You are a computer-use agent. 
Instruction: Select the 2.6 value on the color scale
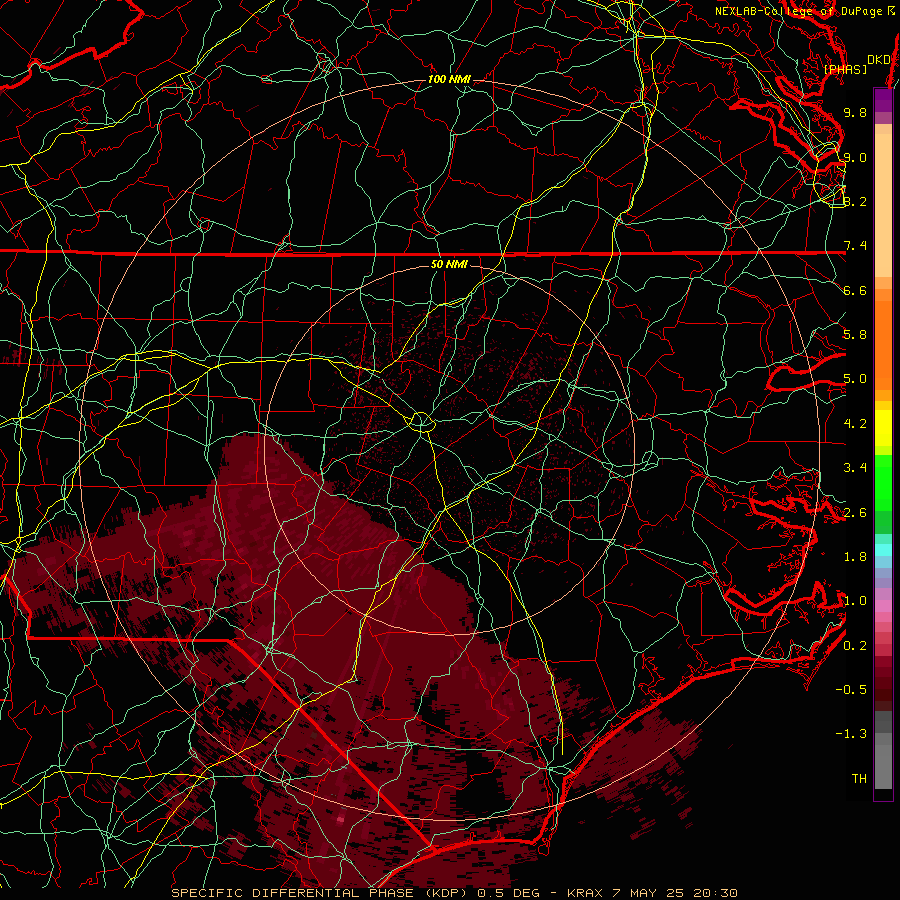click(855, 513)
